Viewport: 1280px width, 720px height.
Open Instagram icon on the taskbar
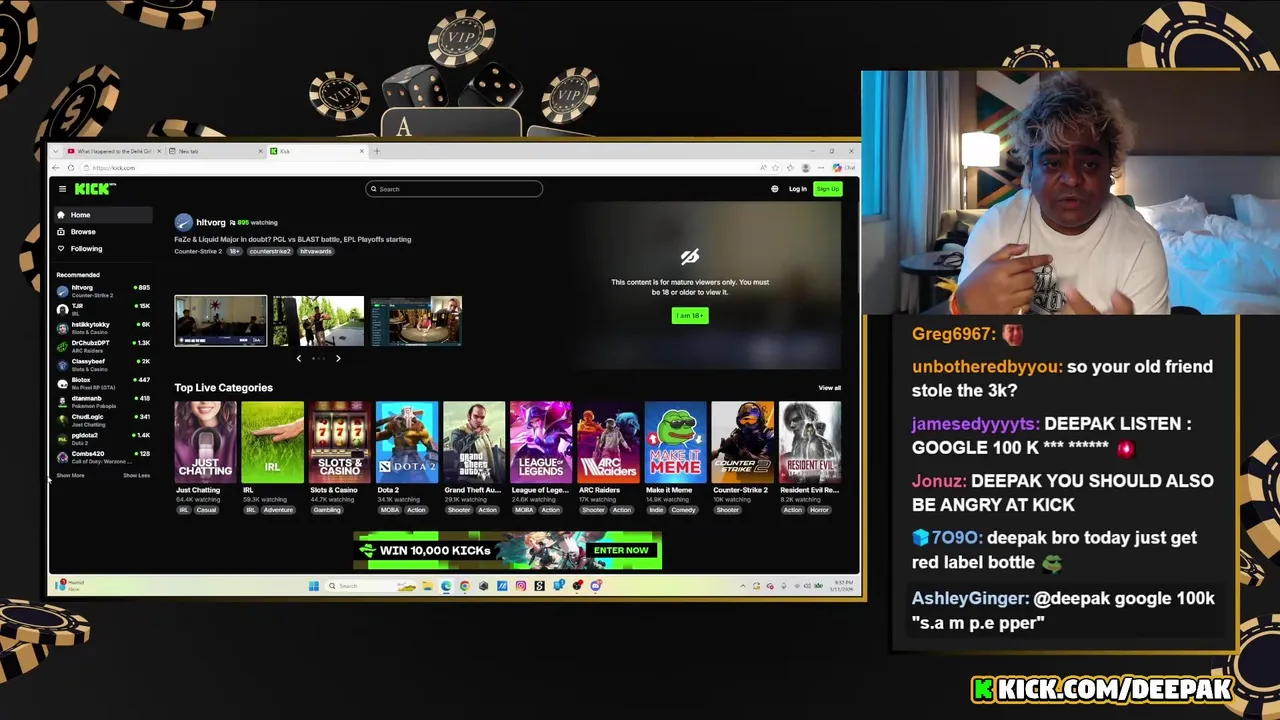click(521, 586)
